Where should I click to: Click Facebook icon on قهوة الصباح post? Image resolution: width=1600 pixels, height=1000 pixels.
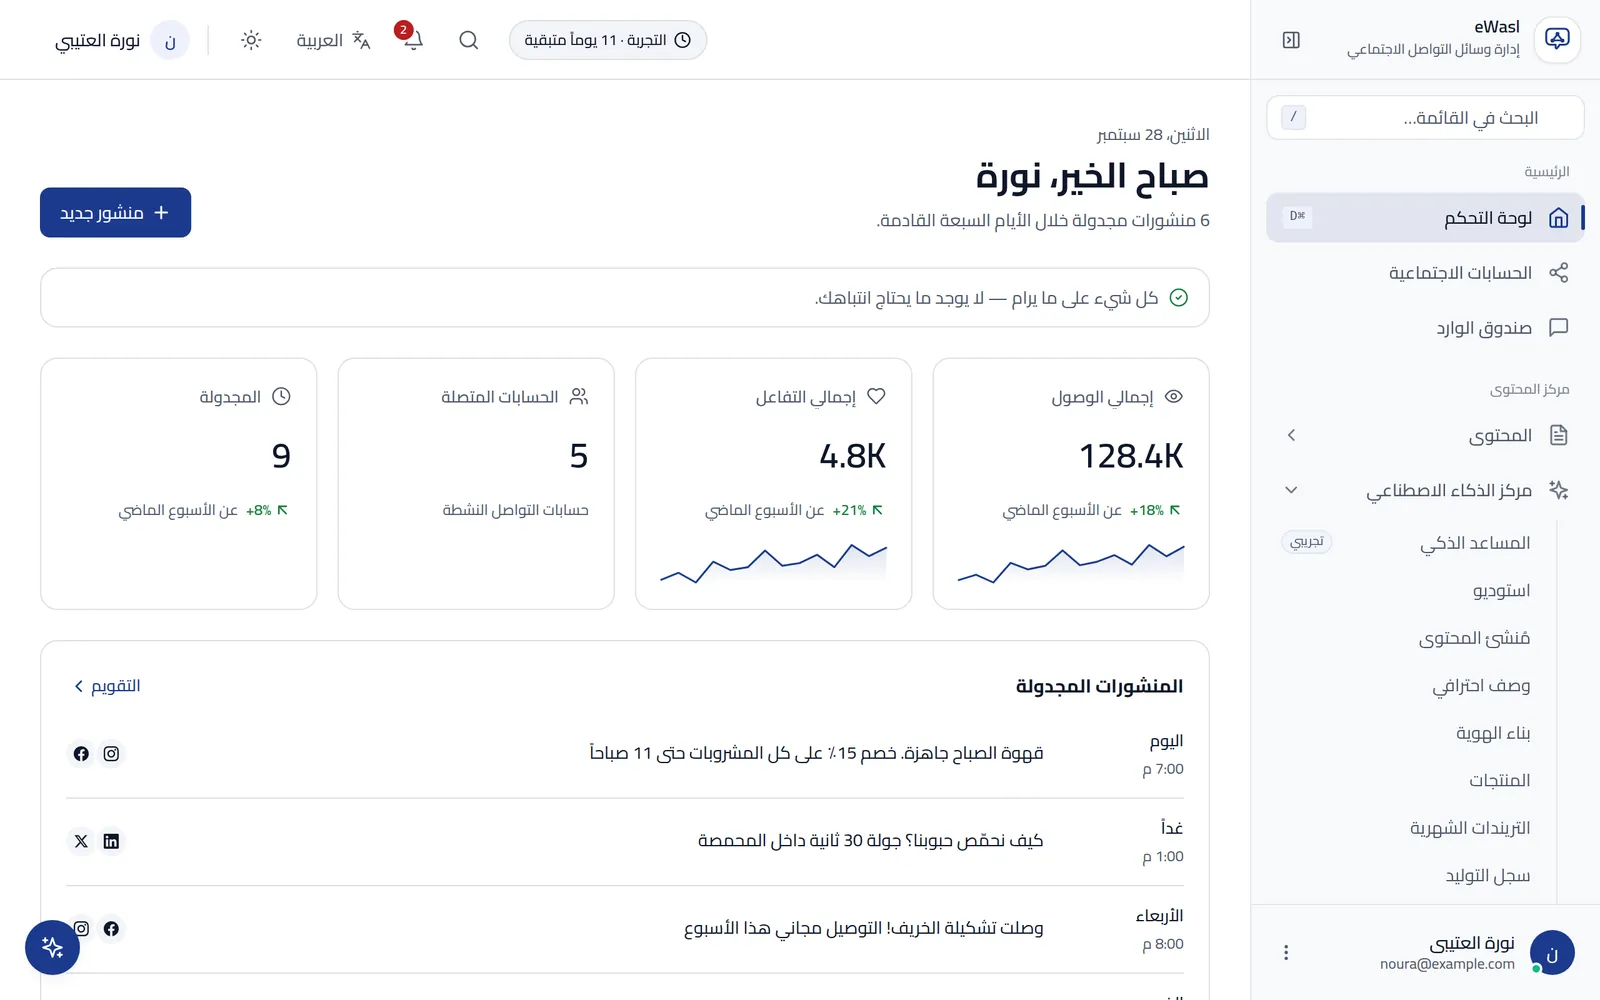pyautogui.click(x=81, y=754)
